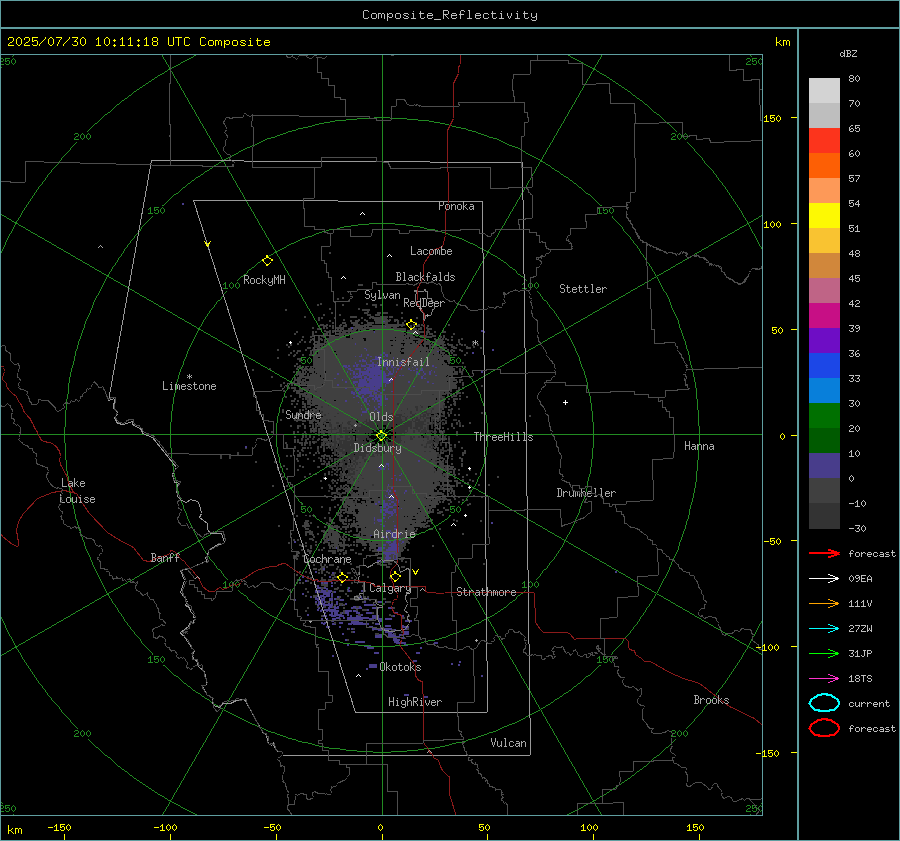Click the magenta swatch between 39 and 42 dBZ

point(824,316)
